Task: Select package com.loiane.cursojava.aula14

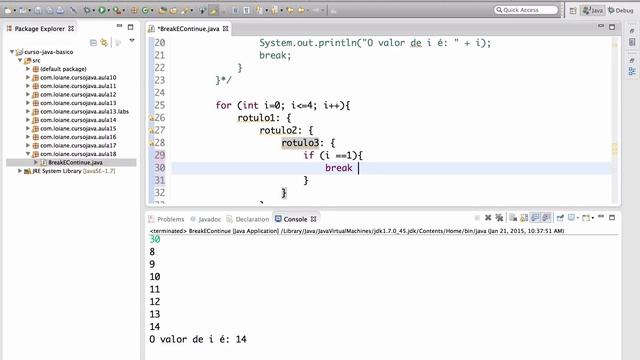Action: (78, 120)
